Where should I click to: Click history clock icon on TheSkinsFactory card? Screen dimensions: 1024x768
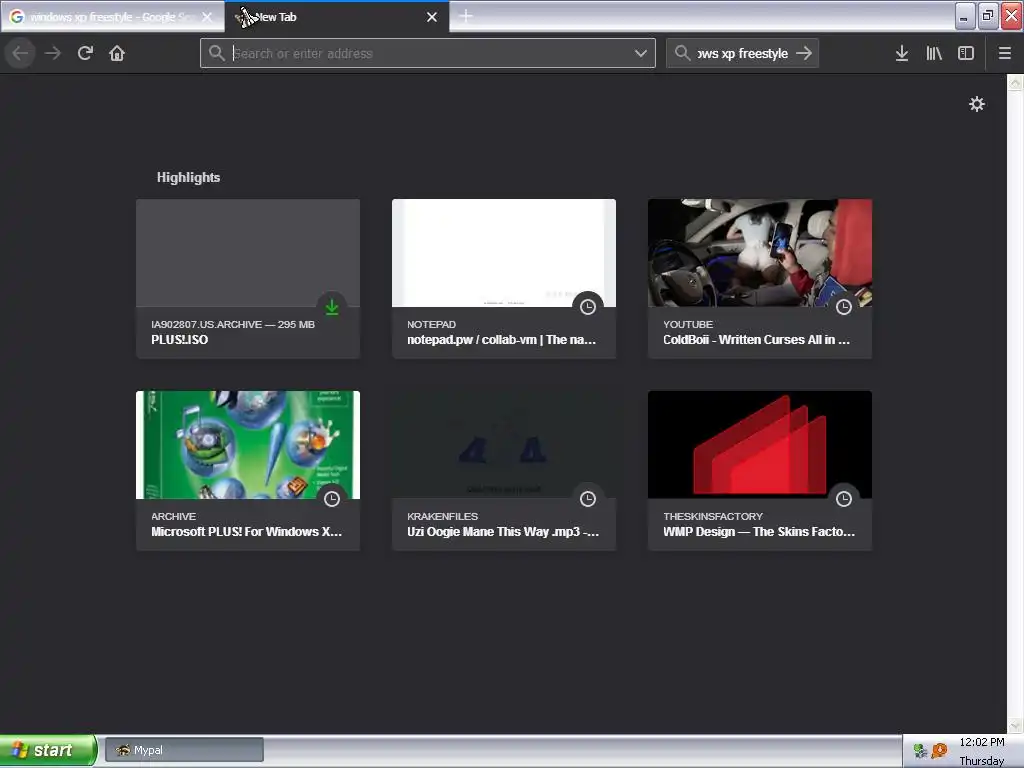pyautogui.click(x=844, y=498)
